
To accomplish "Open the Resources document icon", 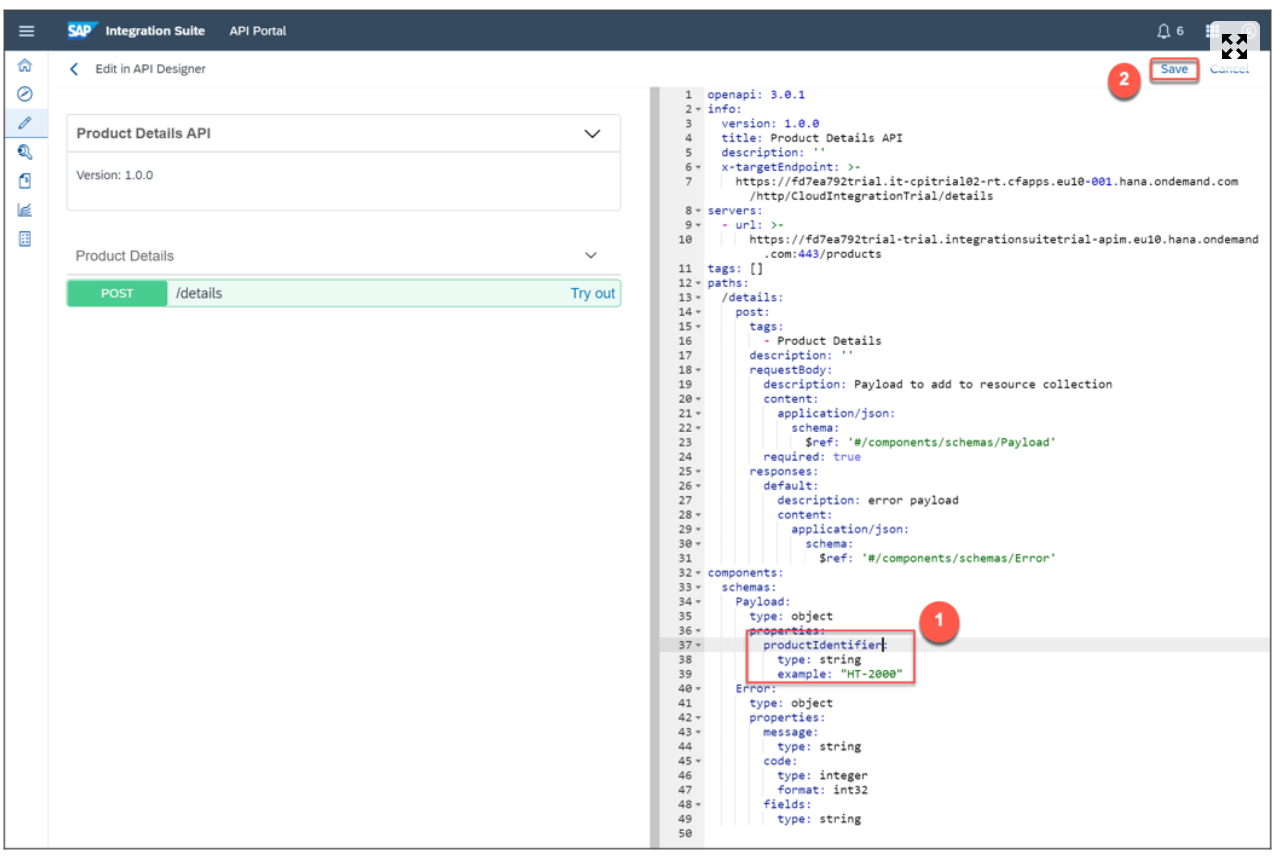I will point(27,180).
